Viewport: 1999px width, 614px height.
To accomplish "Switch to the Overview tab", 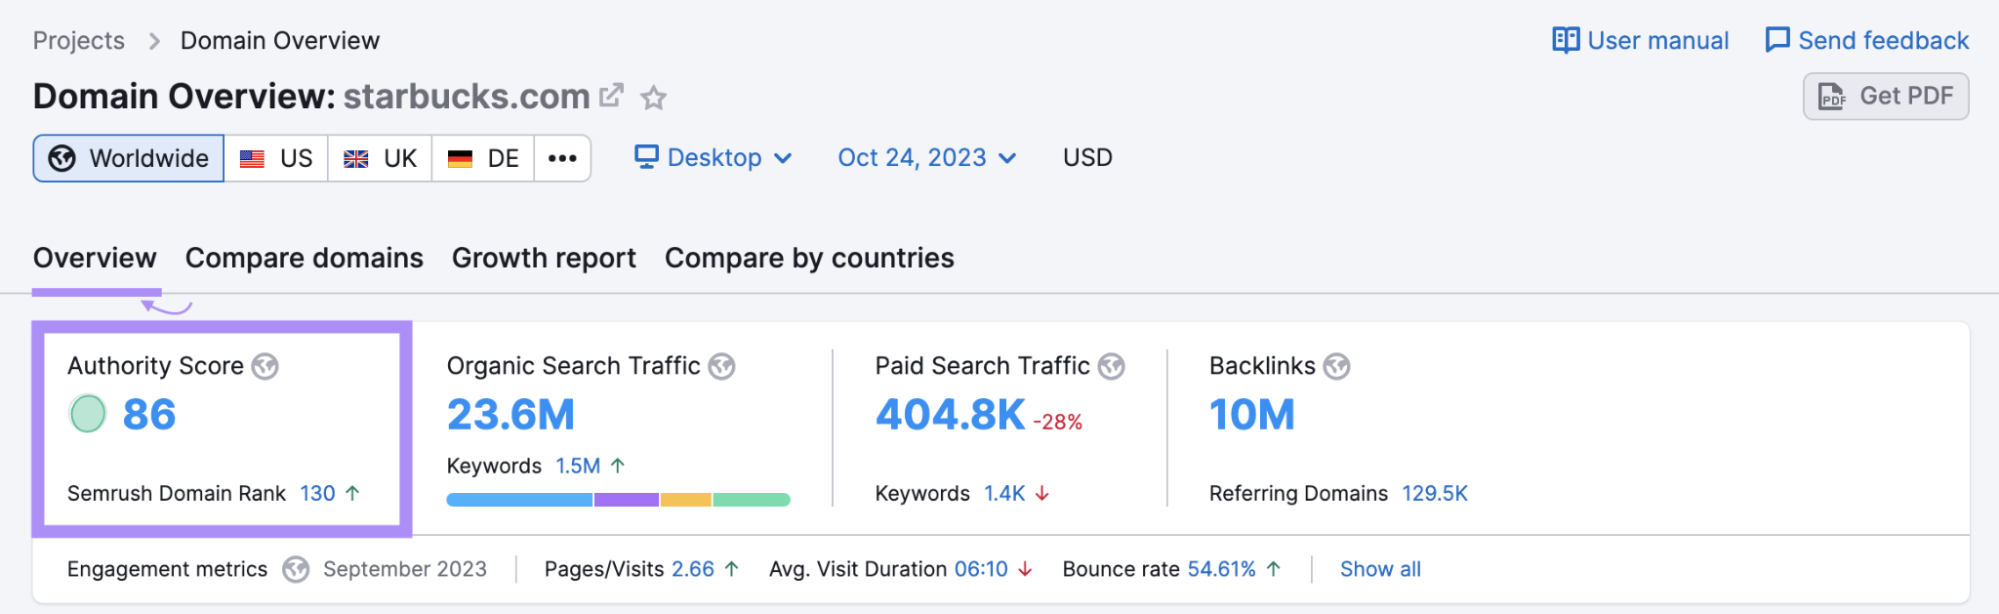I will click(95, 258).
